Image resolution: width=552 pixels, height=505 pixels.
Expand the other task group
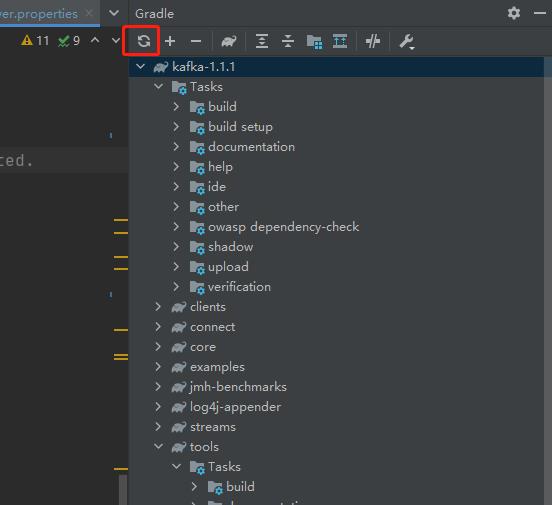tap(176, 207)
